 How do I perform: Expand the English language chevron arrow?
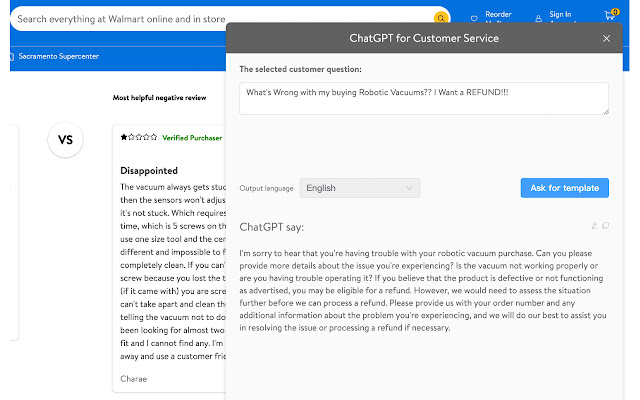click(x=409, y=188)
